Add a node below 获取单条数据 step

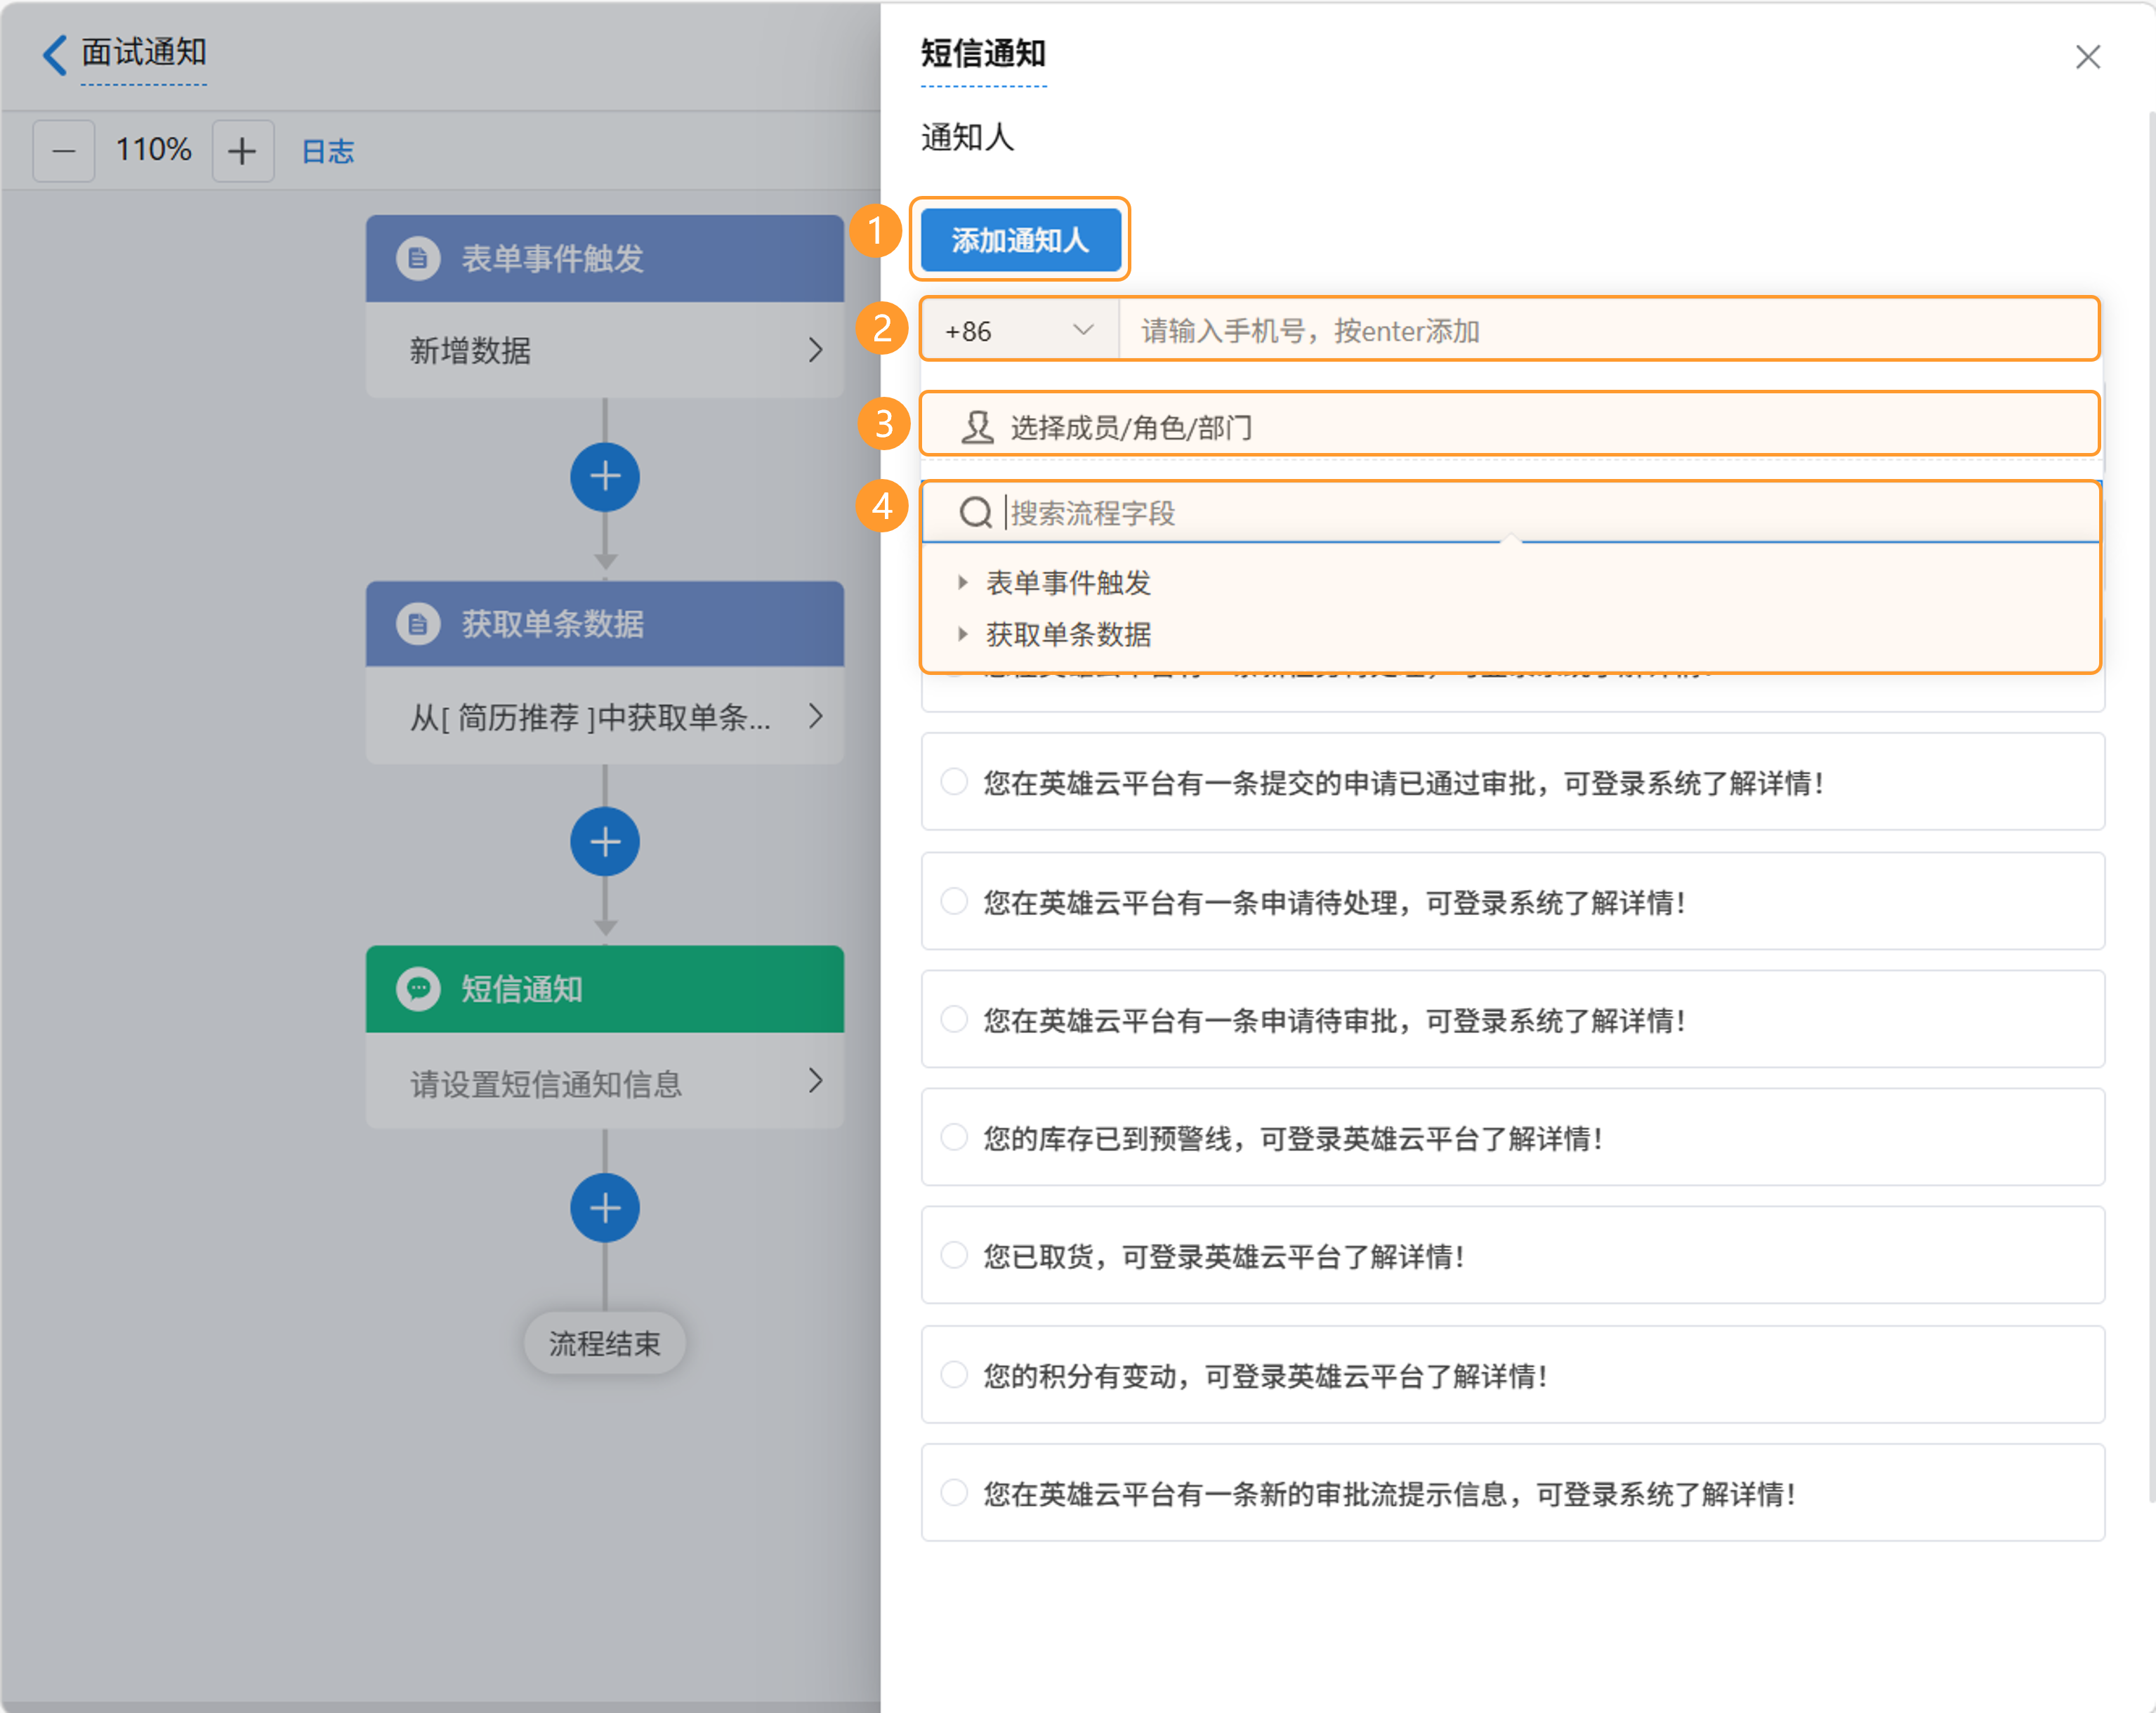point(605,842)
